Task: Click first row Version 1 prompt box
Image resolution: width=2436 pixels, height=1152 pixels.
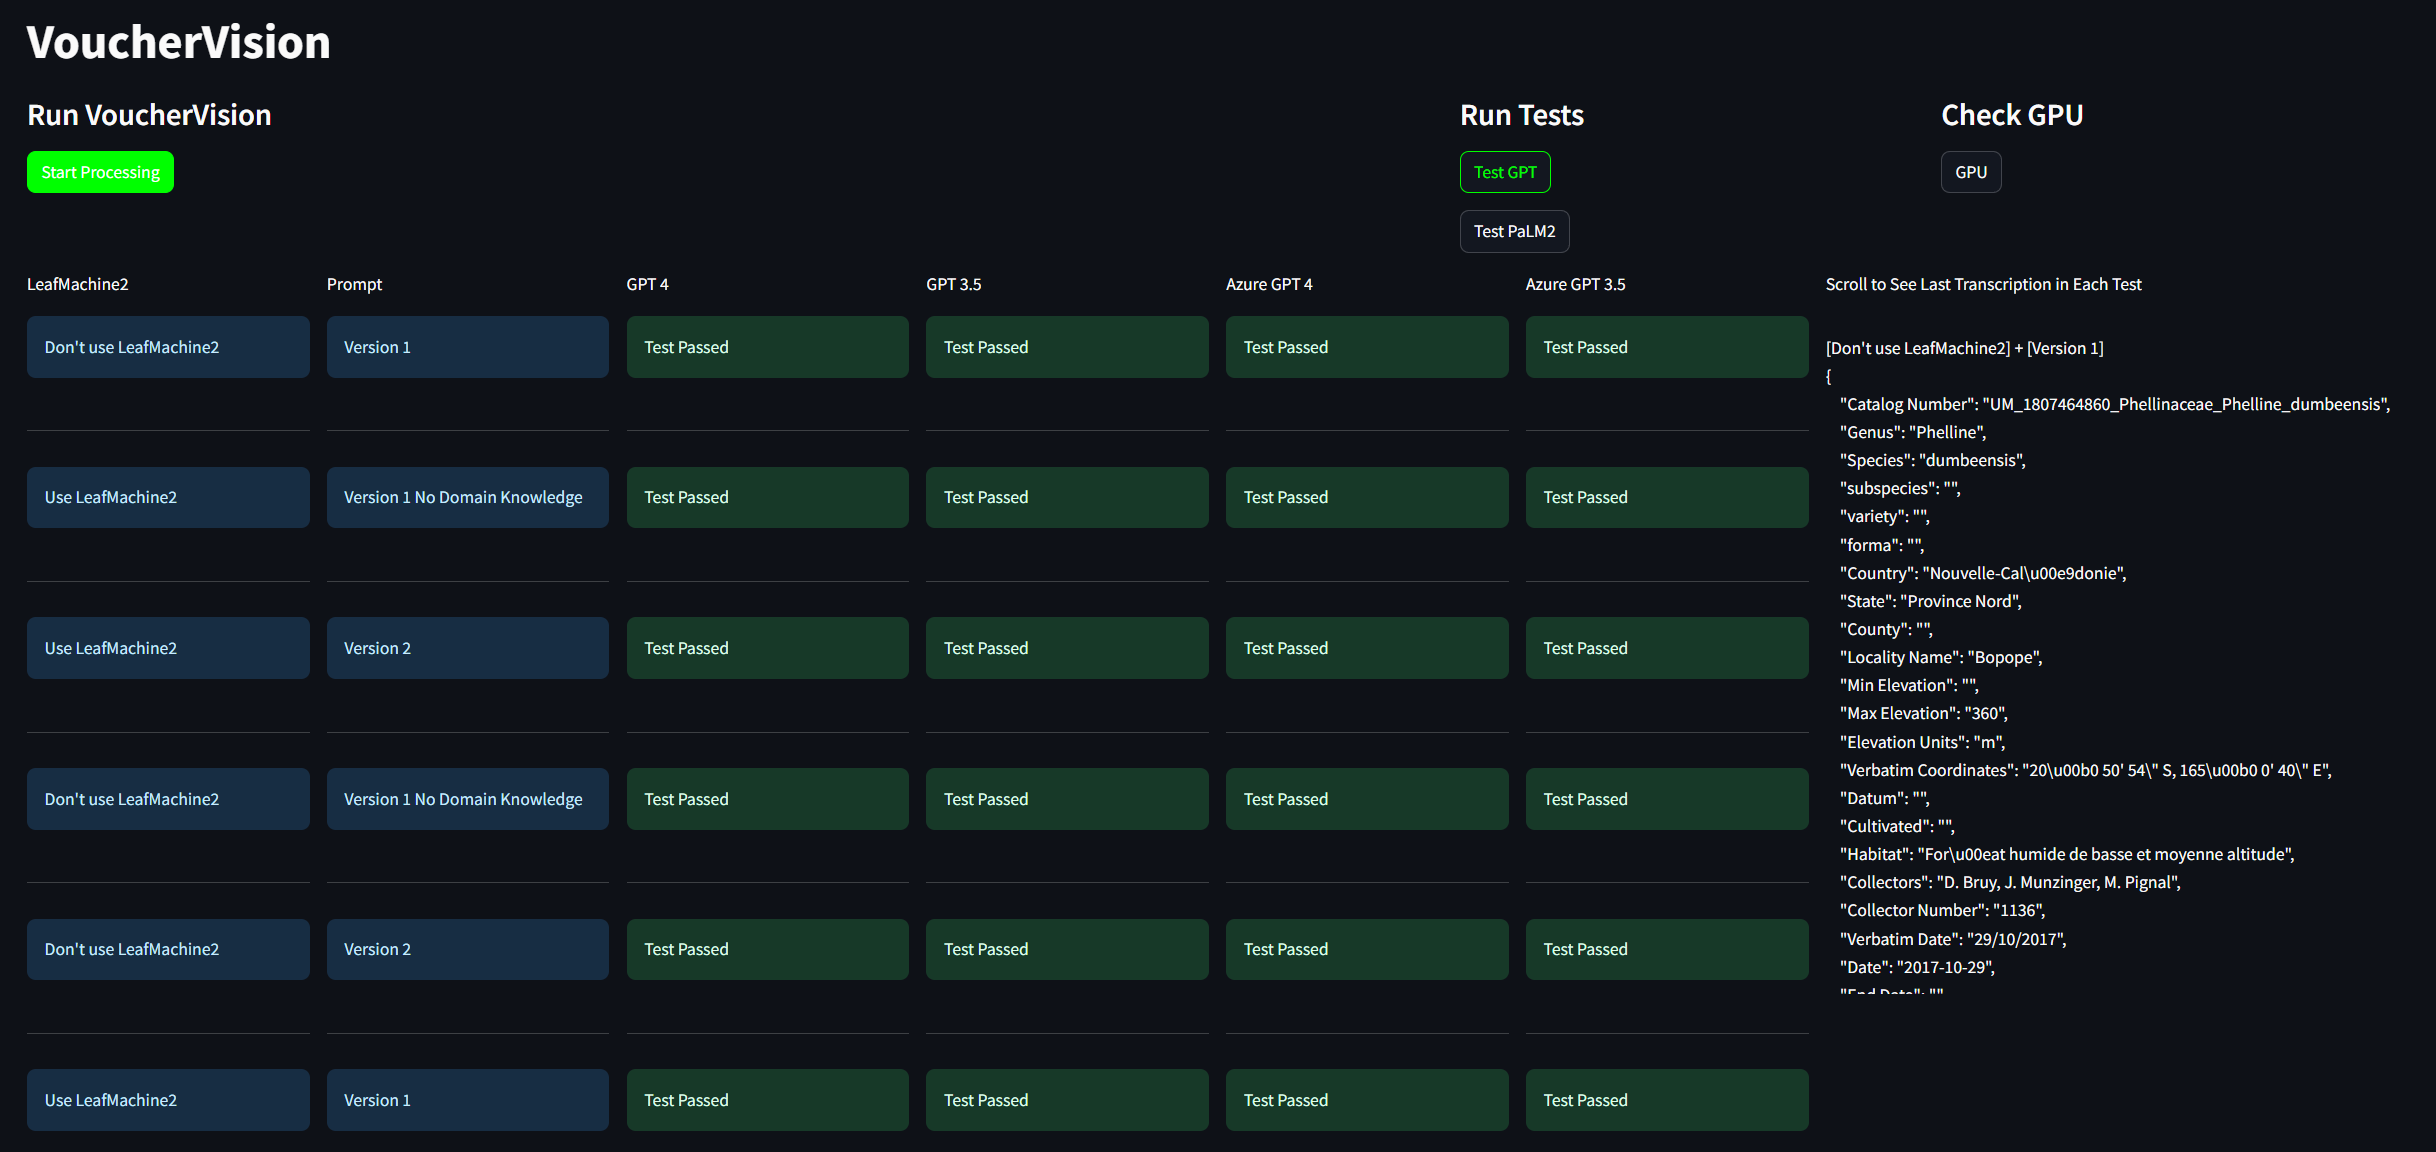Action: (467, 347)
